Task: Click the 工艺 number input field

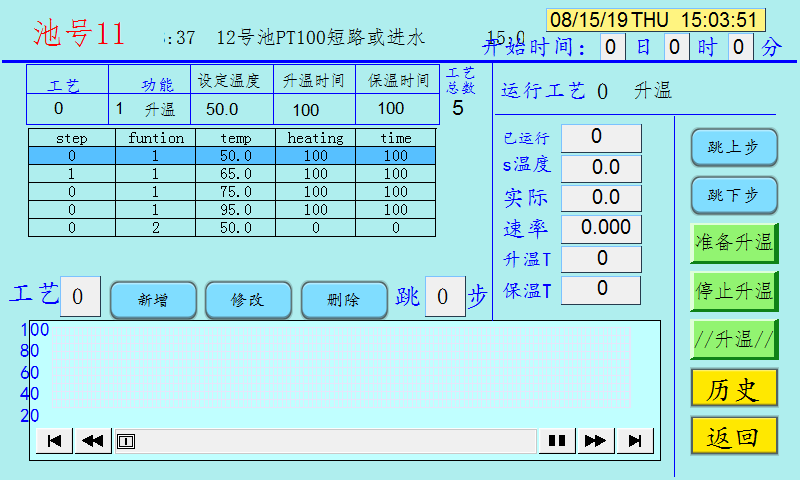Action: (80, 297)
